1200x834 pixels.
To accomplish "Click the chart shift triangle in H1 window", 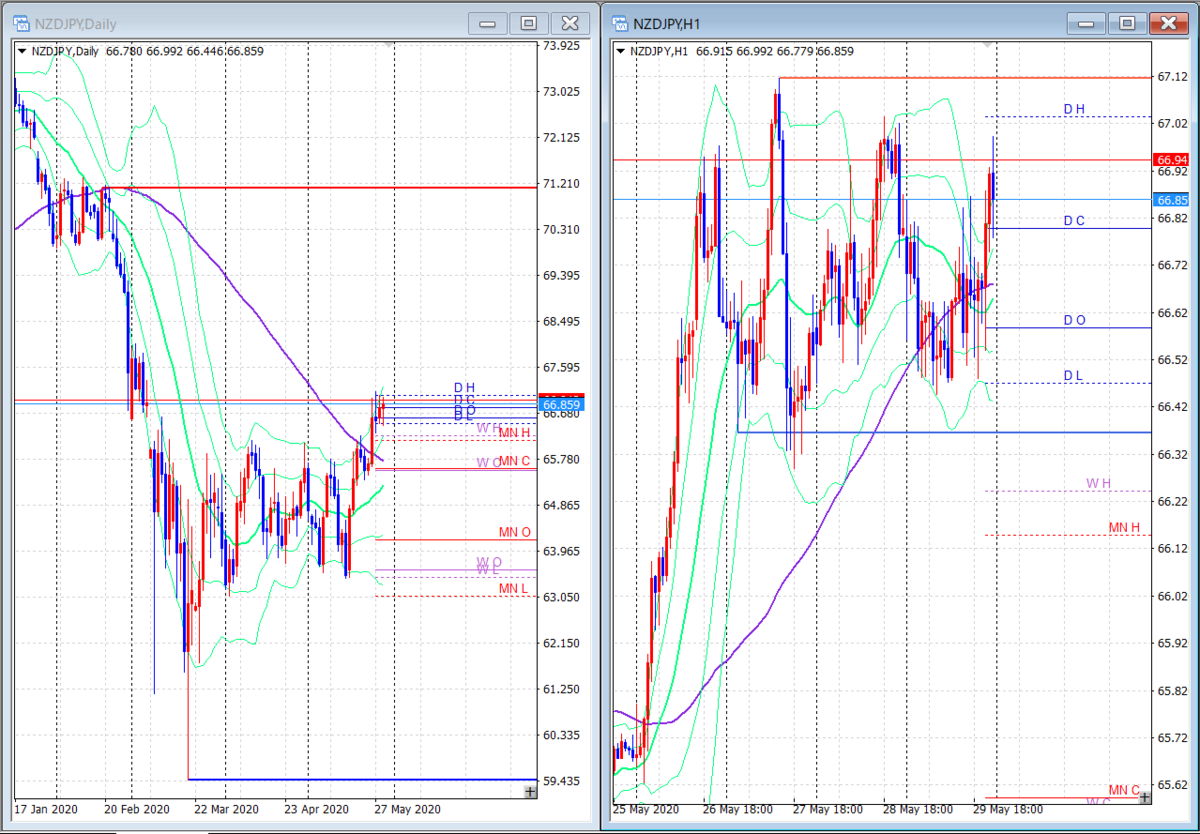I will (989, 45).
